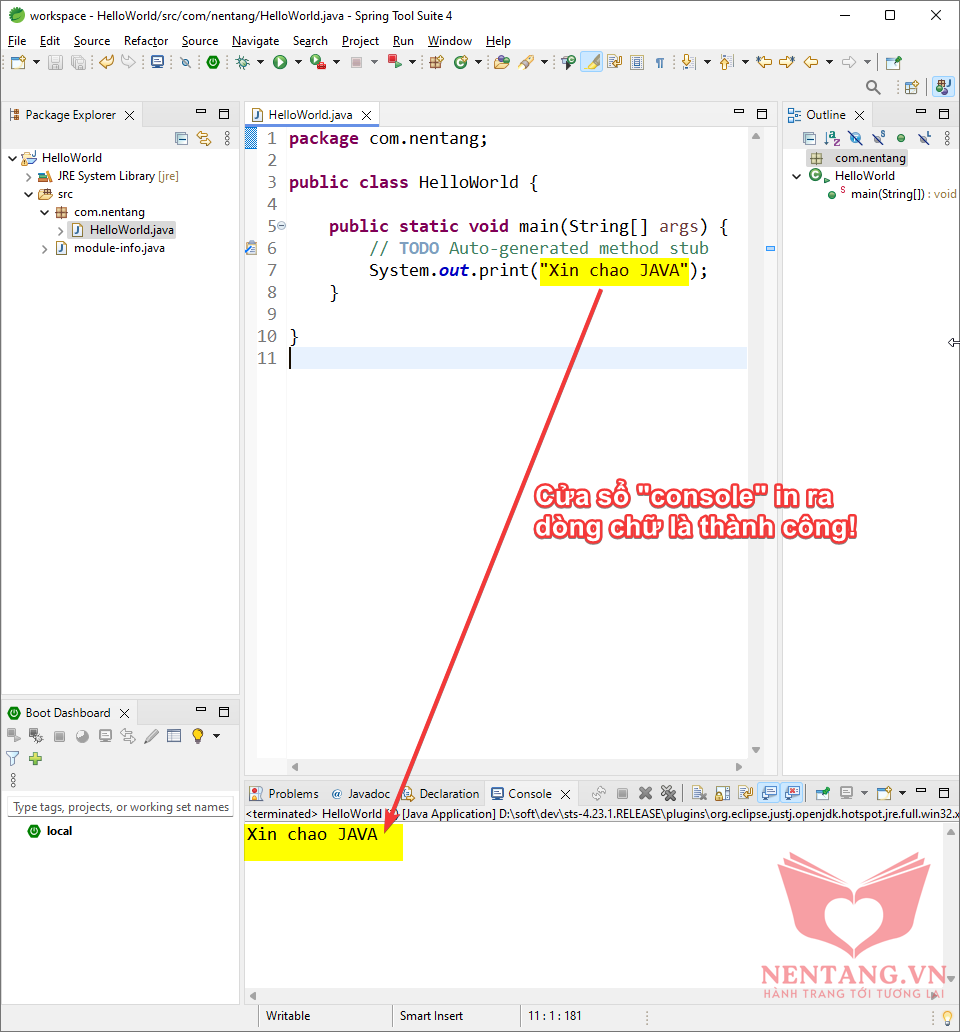Viewport: 960px width, 1032px height.
Task: Select module-info.java in Package Explorer
Action: point(119,248)
